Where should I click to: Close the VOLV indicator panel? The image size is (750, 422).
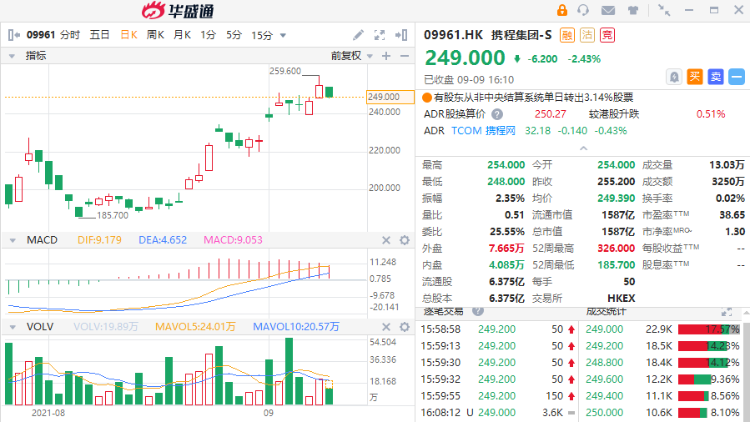point(386,327)
